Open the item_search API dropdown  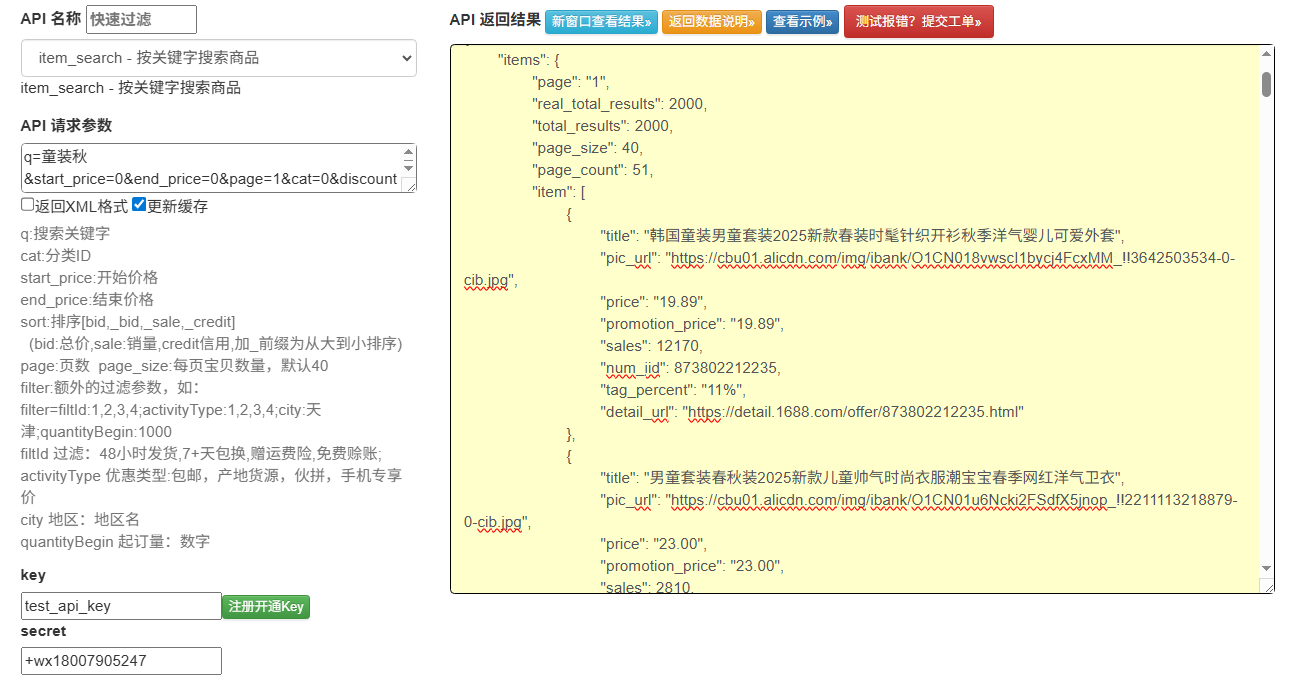219,58
